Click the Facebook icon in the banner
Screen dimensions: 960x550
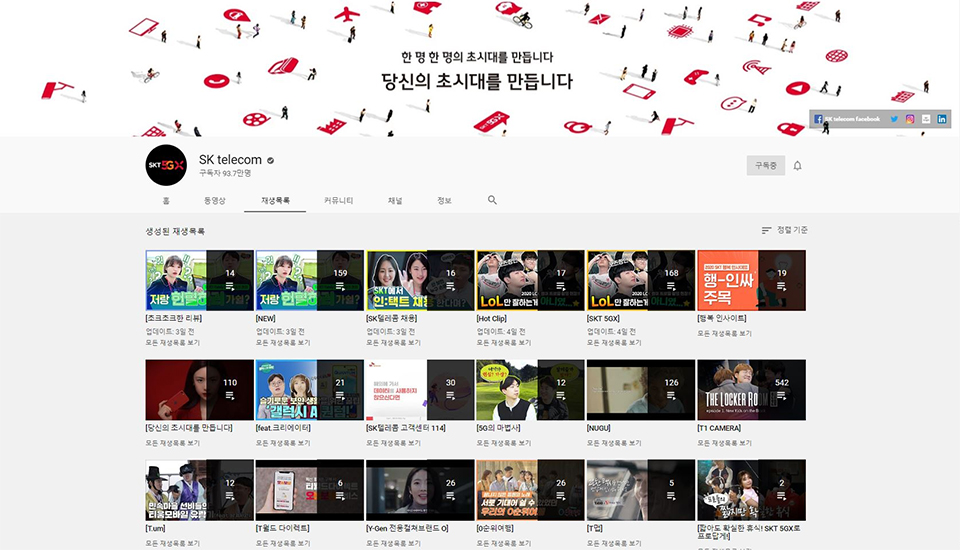coord(818,119)
